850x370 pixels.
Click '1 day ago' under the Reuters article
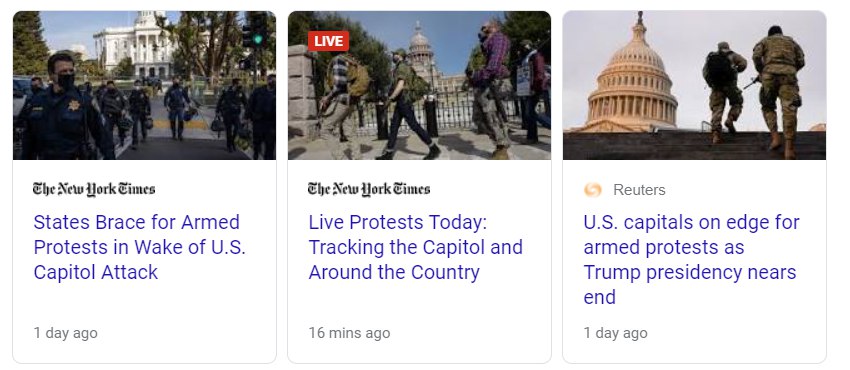(615, 333)
